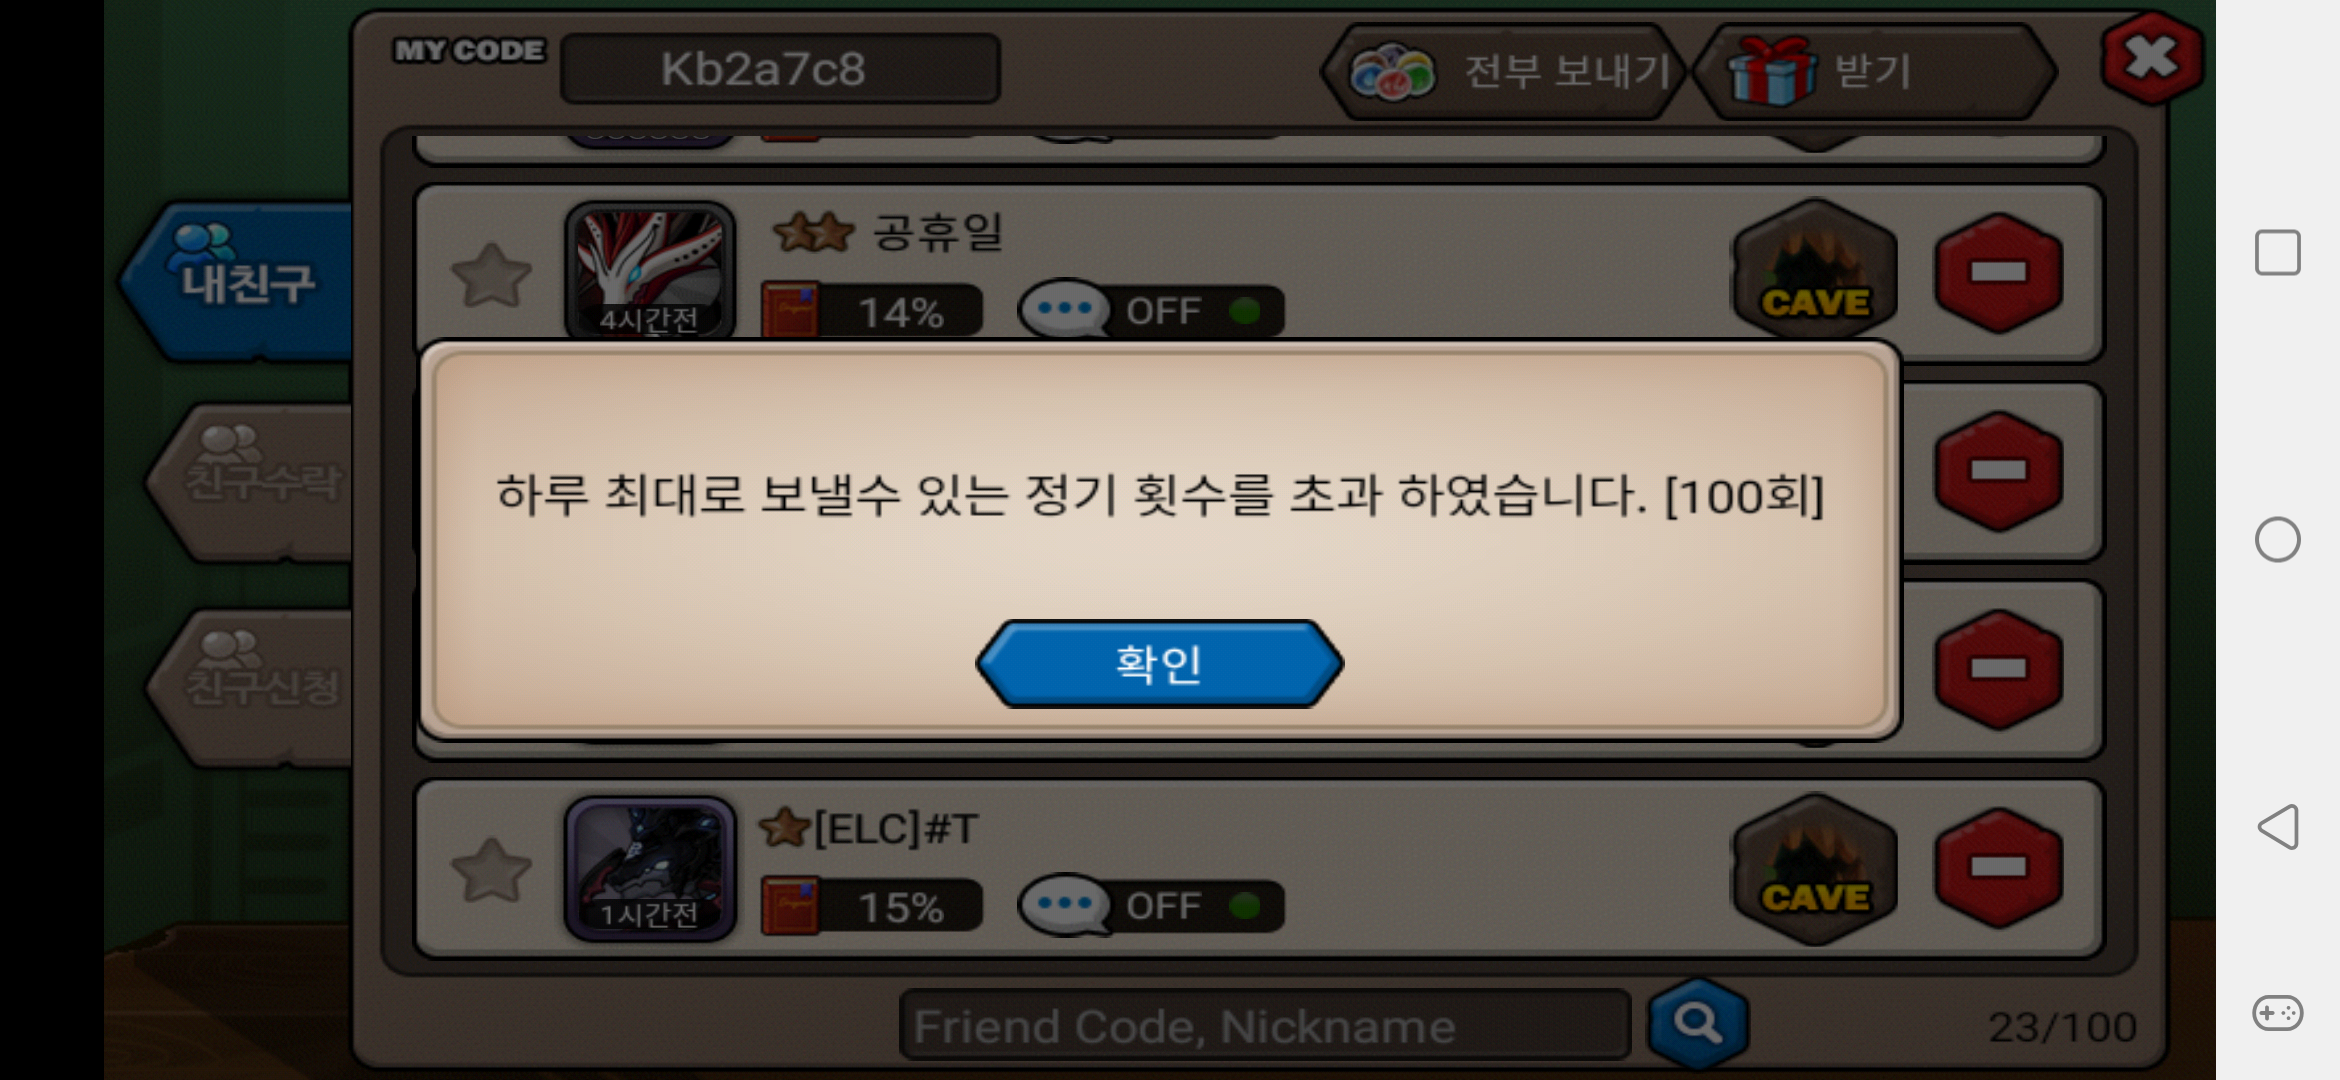Focus the Friend Code, Nickname field
The width and height of the screenshot is (2340, 1080).
tap(1265, 1025)
